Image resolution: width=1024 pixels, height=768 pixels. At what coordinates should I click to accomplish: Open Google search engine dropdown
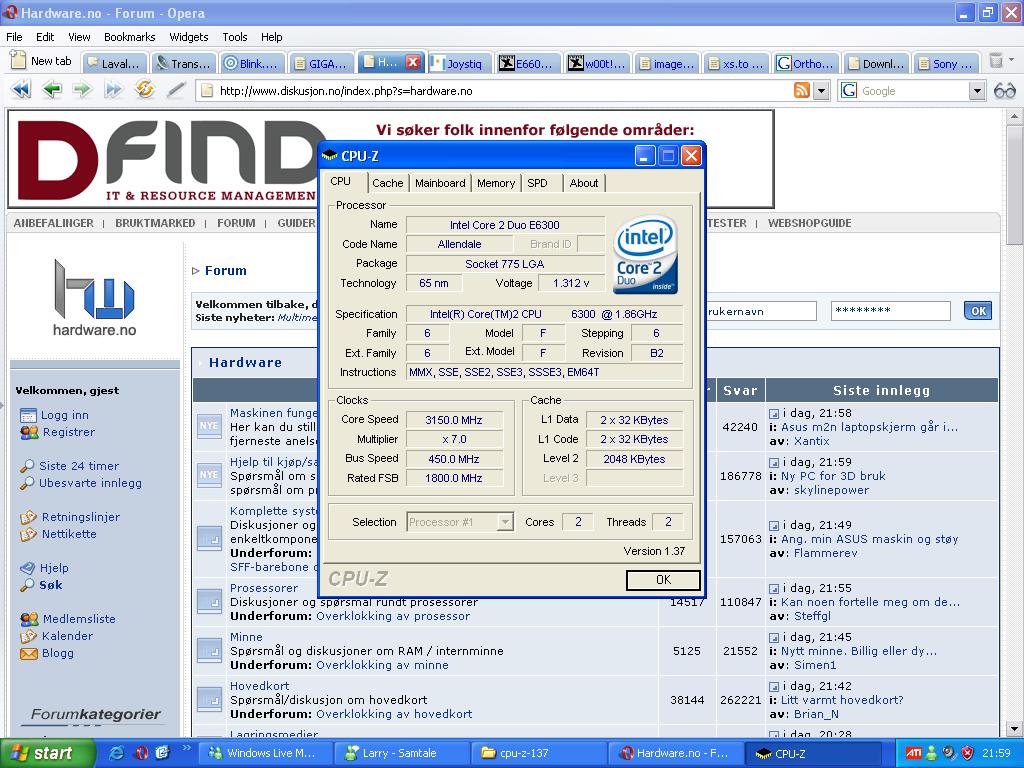point(976,91)
